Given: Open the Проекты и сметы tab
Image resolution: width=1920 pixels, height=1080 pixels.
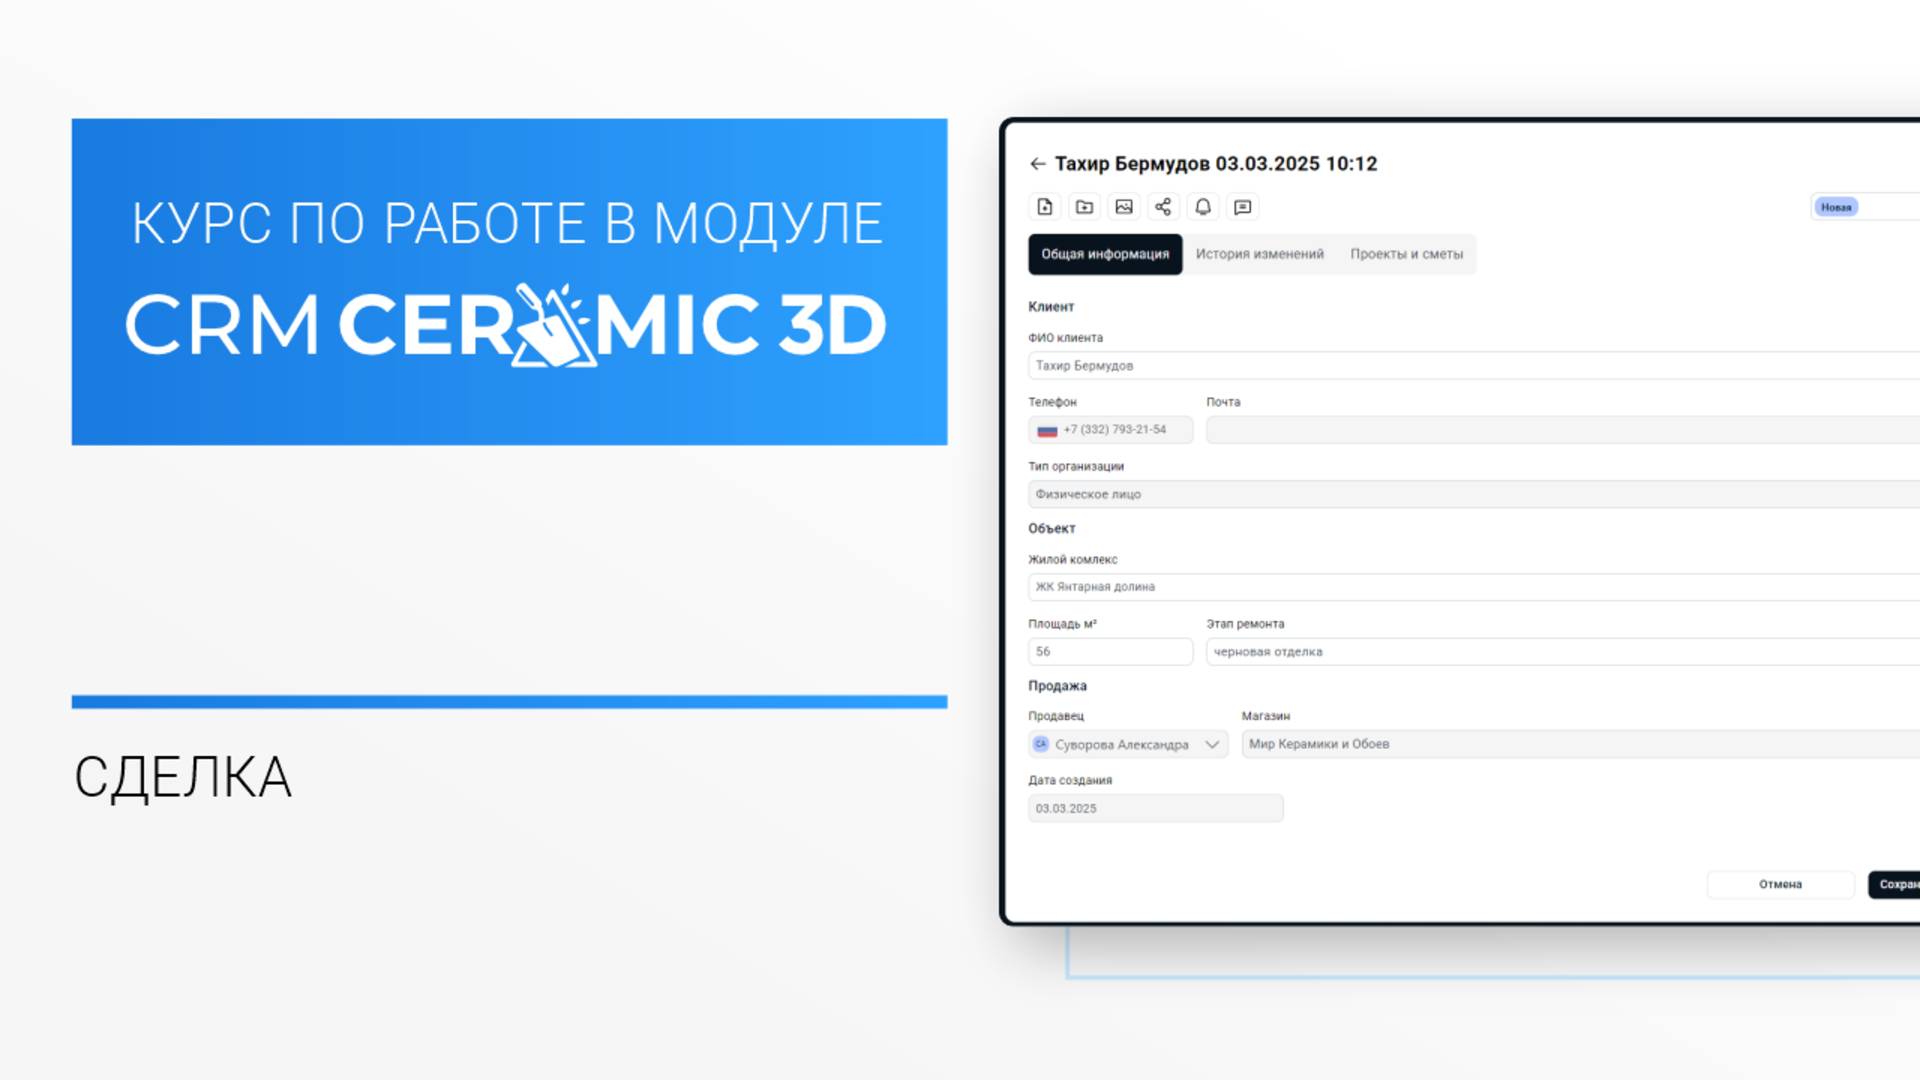Looking at the screenshot, I should click(x=1406, y=254).
